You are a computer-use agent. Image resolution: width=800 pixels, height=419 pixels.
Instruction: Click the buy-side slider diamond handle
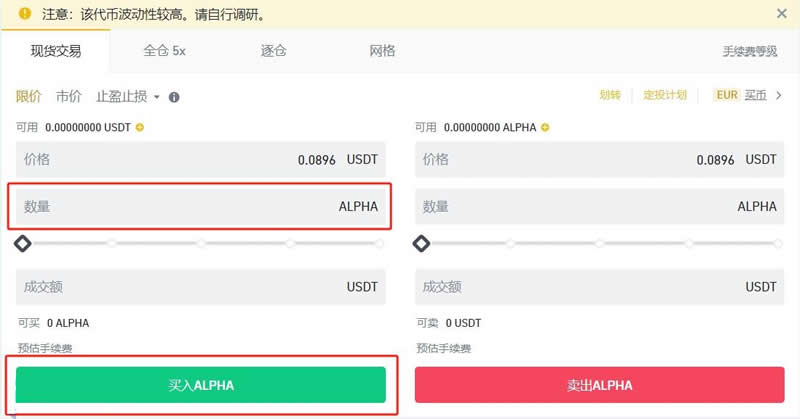(22, 243)
